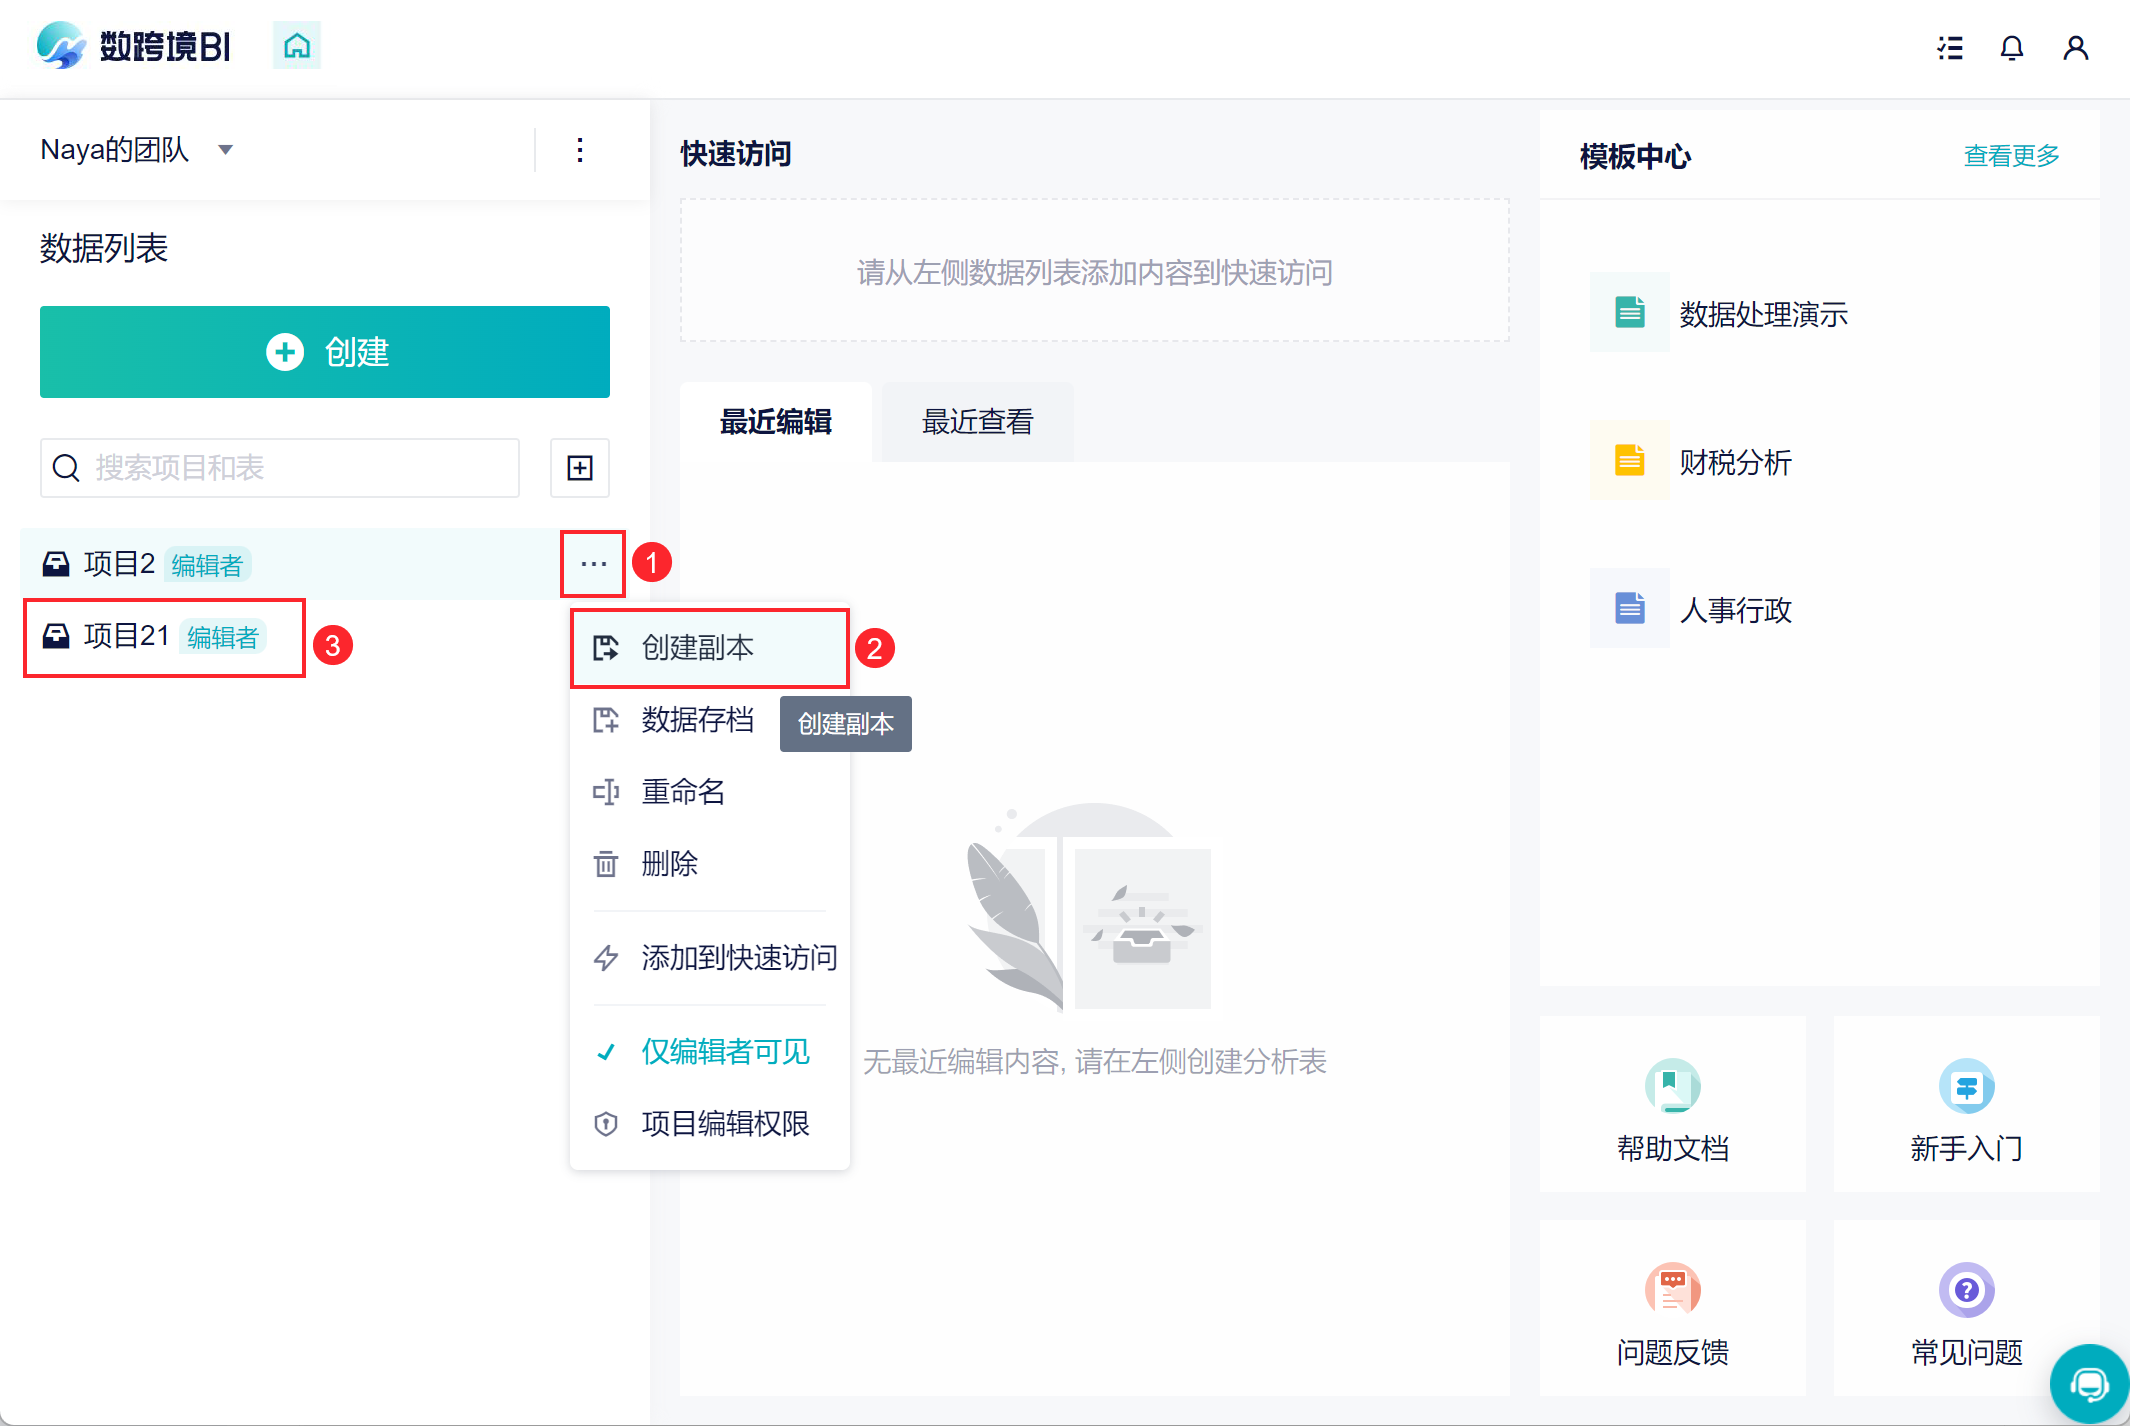Click the 查看更多 link
The height and width of the screenshot is (1426, 2130).
point(2011,156)
